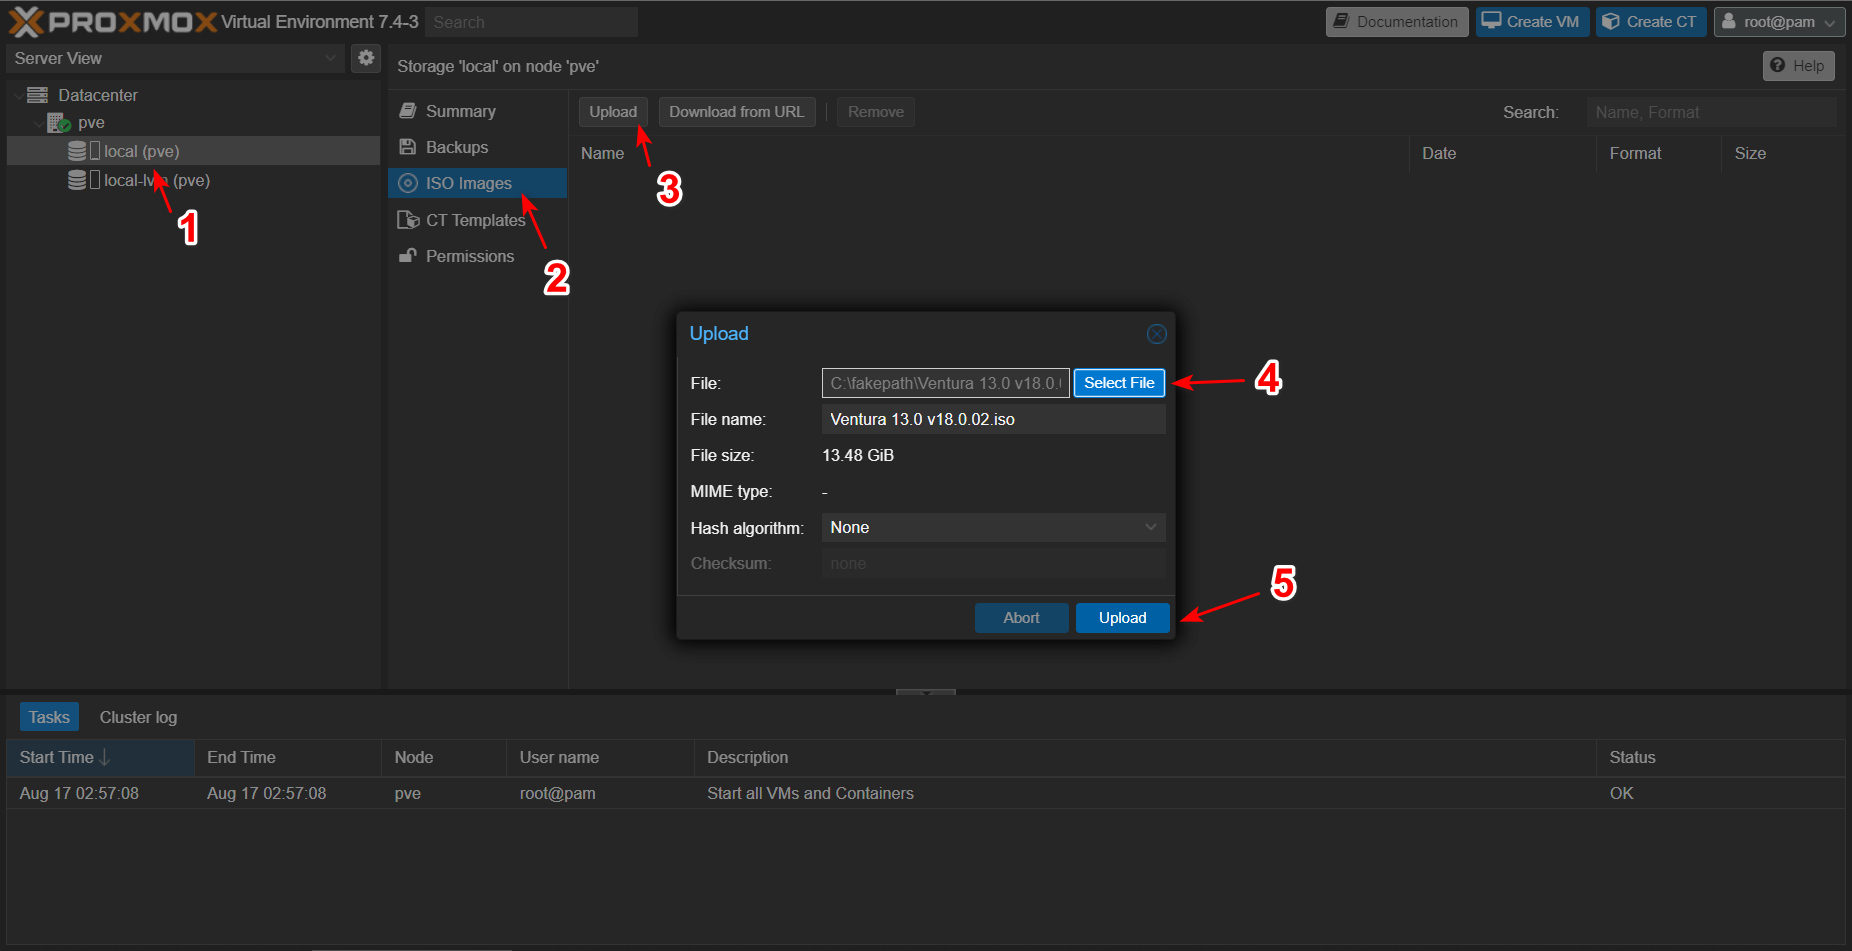
Task: Click the local-lvm storage icon
Action: [x=77, y=180]
